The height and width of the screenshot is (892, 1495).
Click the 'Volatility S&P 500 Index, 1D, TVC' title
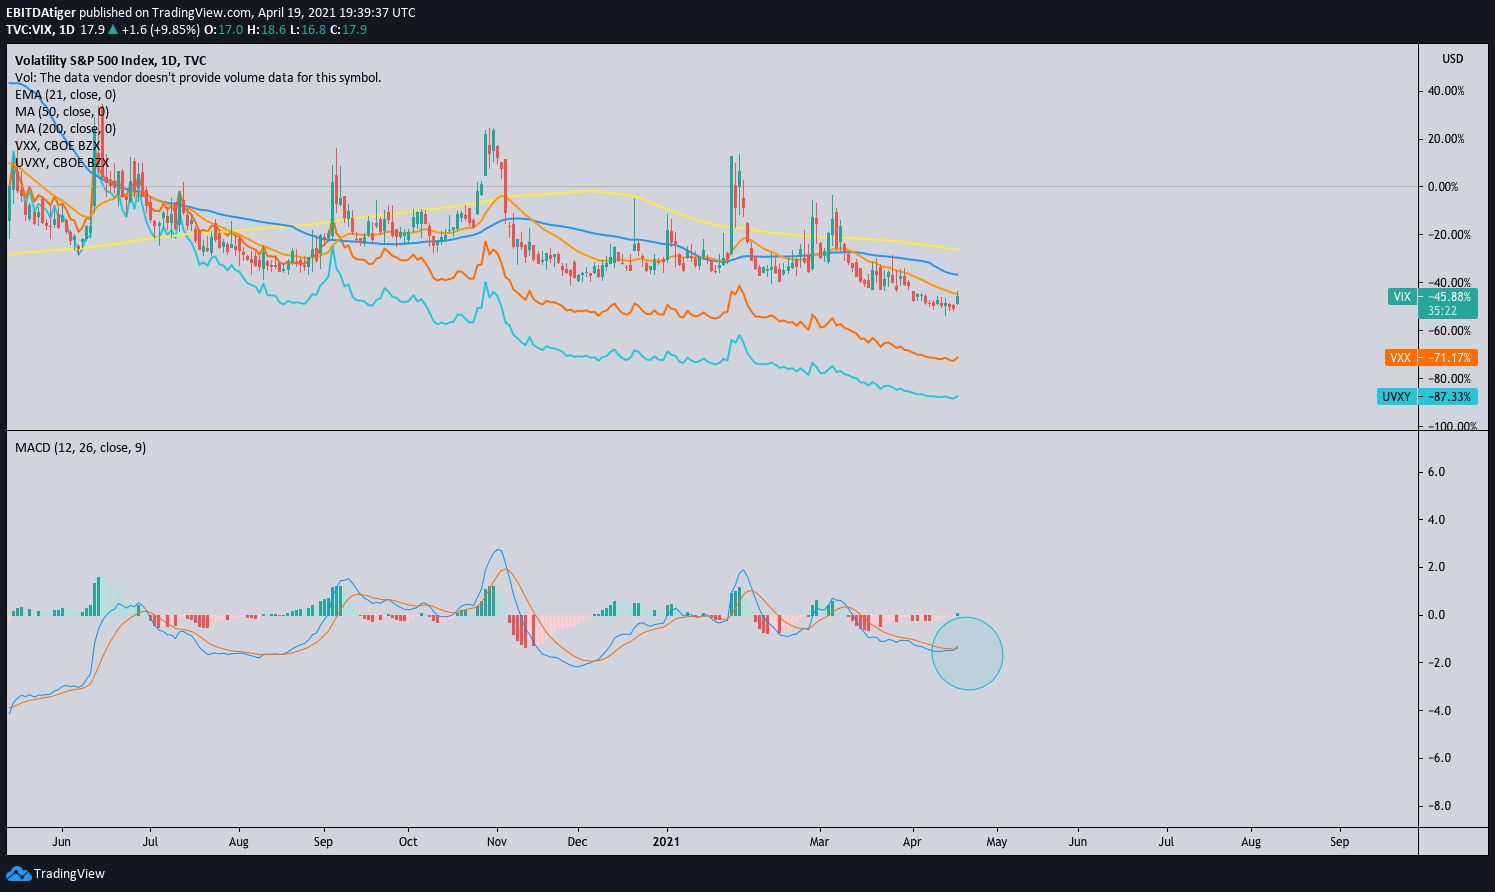[x=111, y=61]
